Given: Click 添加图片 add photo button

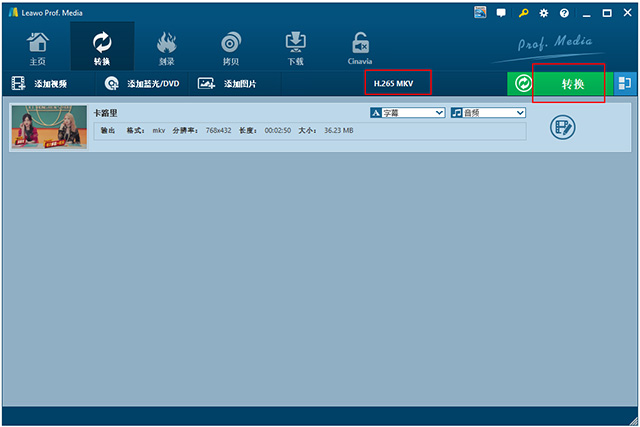Looking at the screenshot, I should [x=227, y=84].
